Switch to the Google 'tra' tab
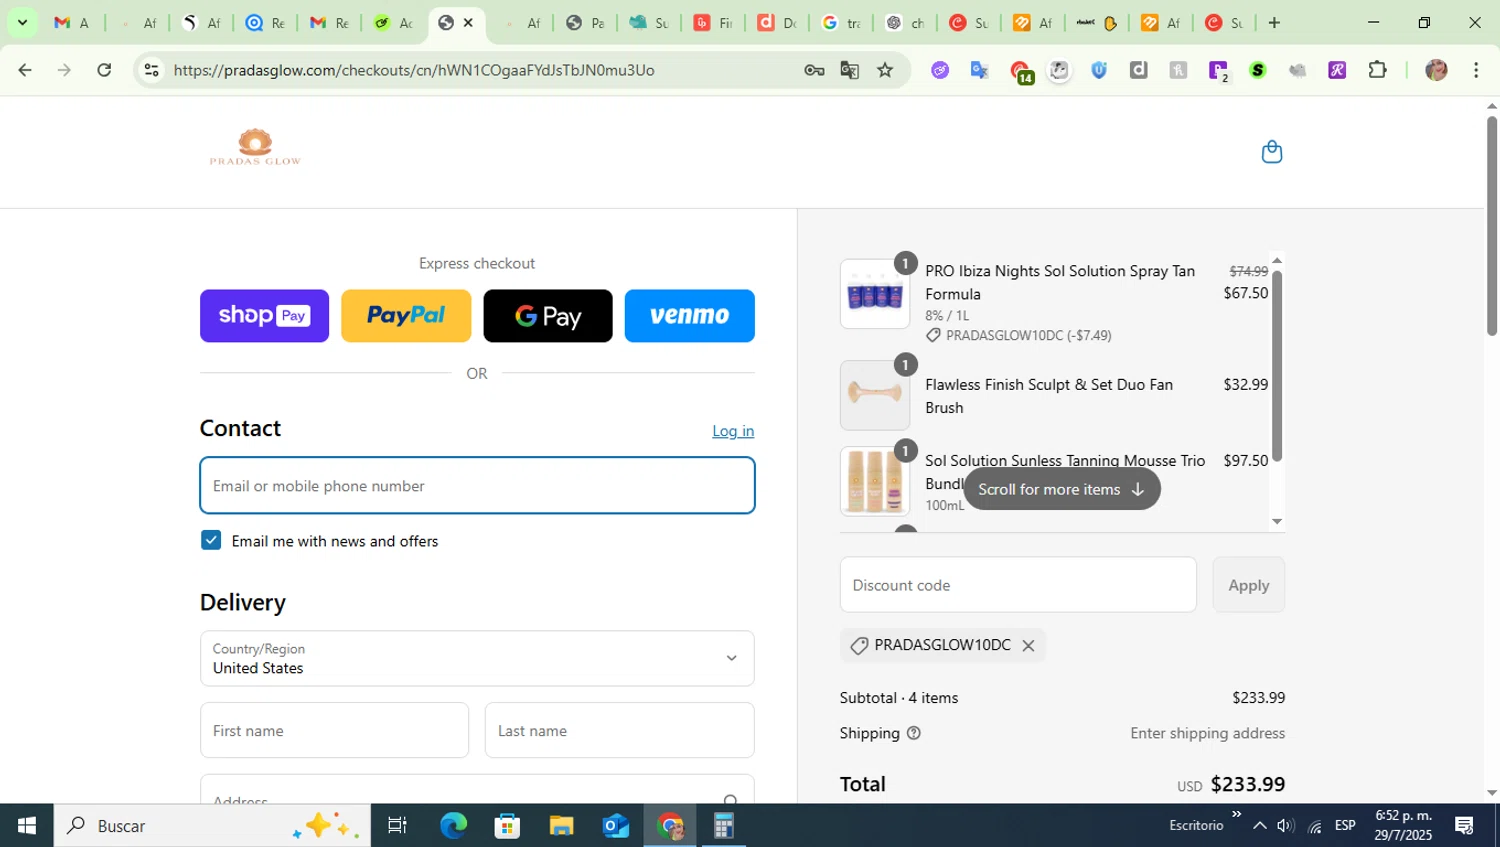The height and width of the screenshot is (847, 1500). tap(840, 22)
